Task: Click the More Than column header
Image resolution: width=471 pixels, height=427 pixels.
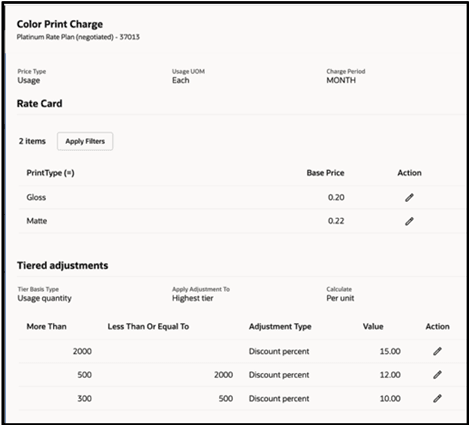Action: [46, 327]
